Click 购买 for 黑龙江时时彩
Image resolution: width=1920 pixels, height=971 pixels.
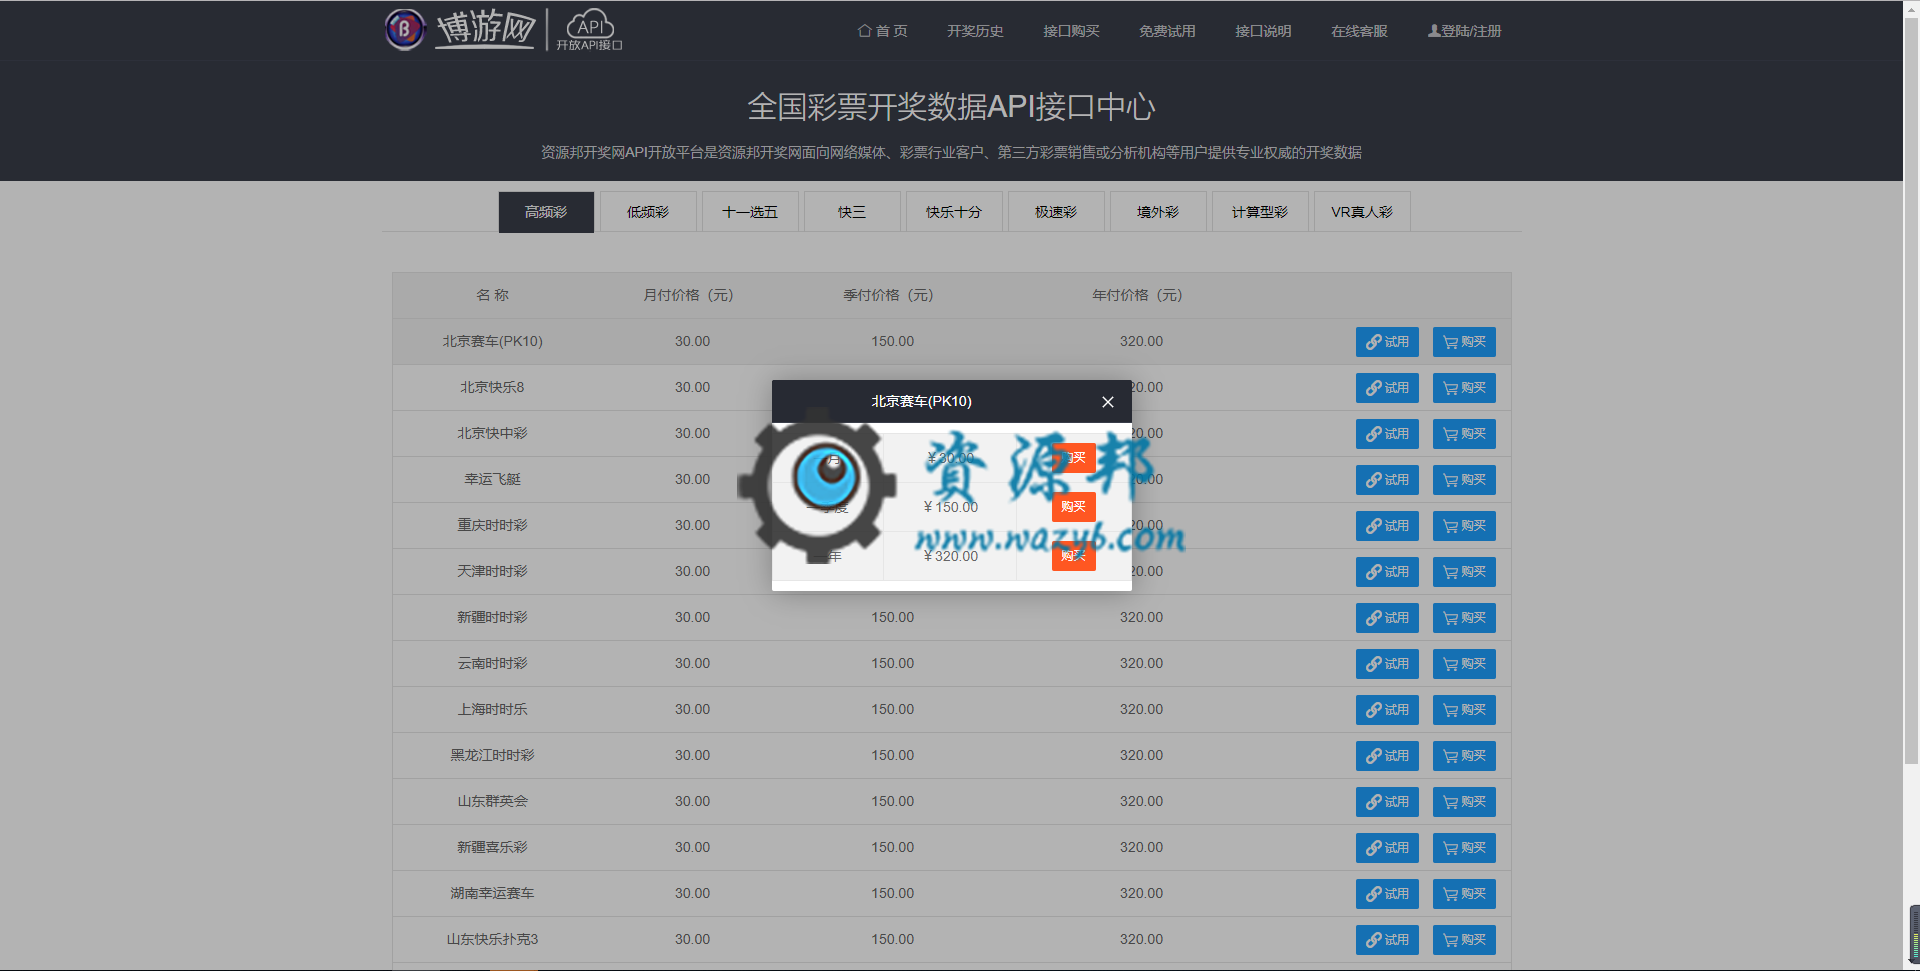click(1464, 756)
